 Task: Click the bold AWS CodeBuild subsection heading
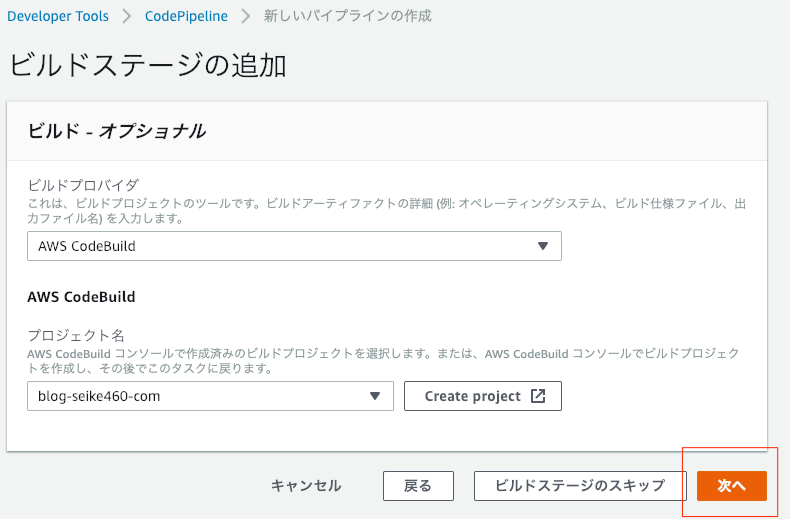pyautogui.click(x=81, y=297)
